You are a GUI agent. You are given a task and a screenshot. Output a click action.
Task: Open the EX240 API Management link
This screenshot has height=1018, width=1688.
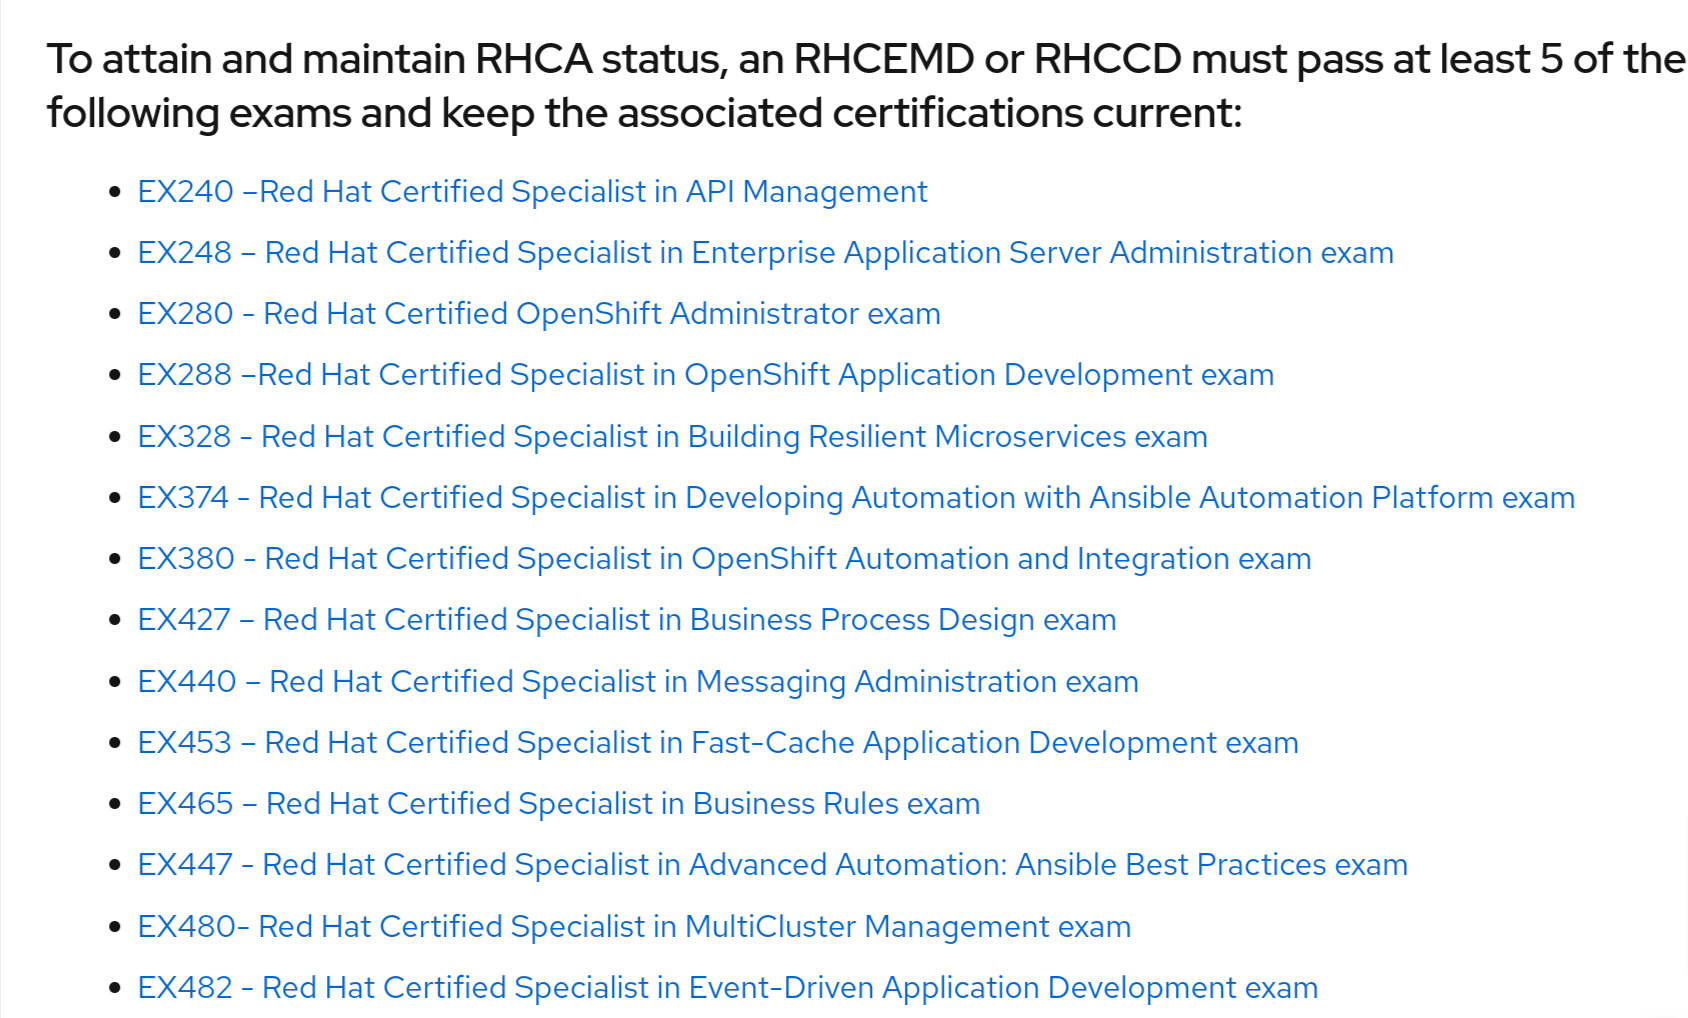tap(532, 191)
